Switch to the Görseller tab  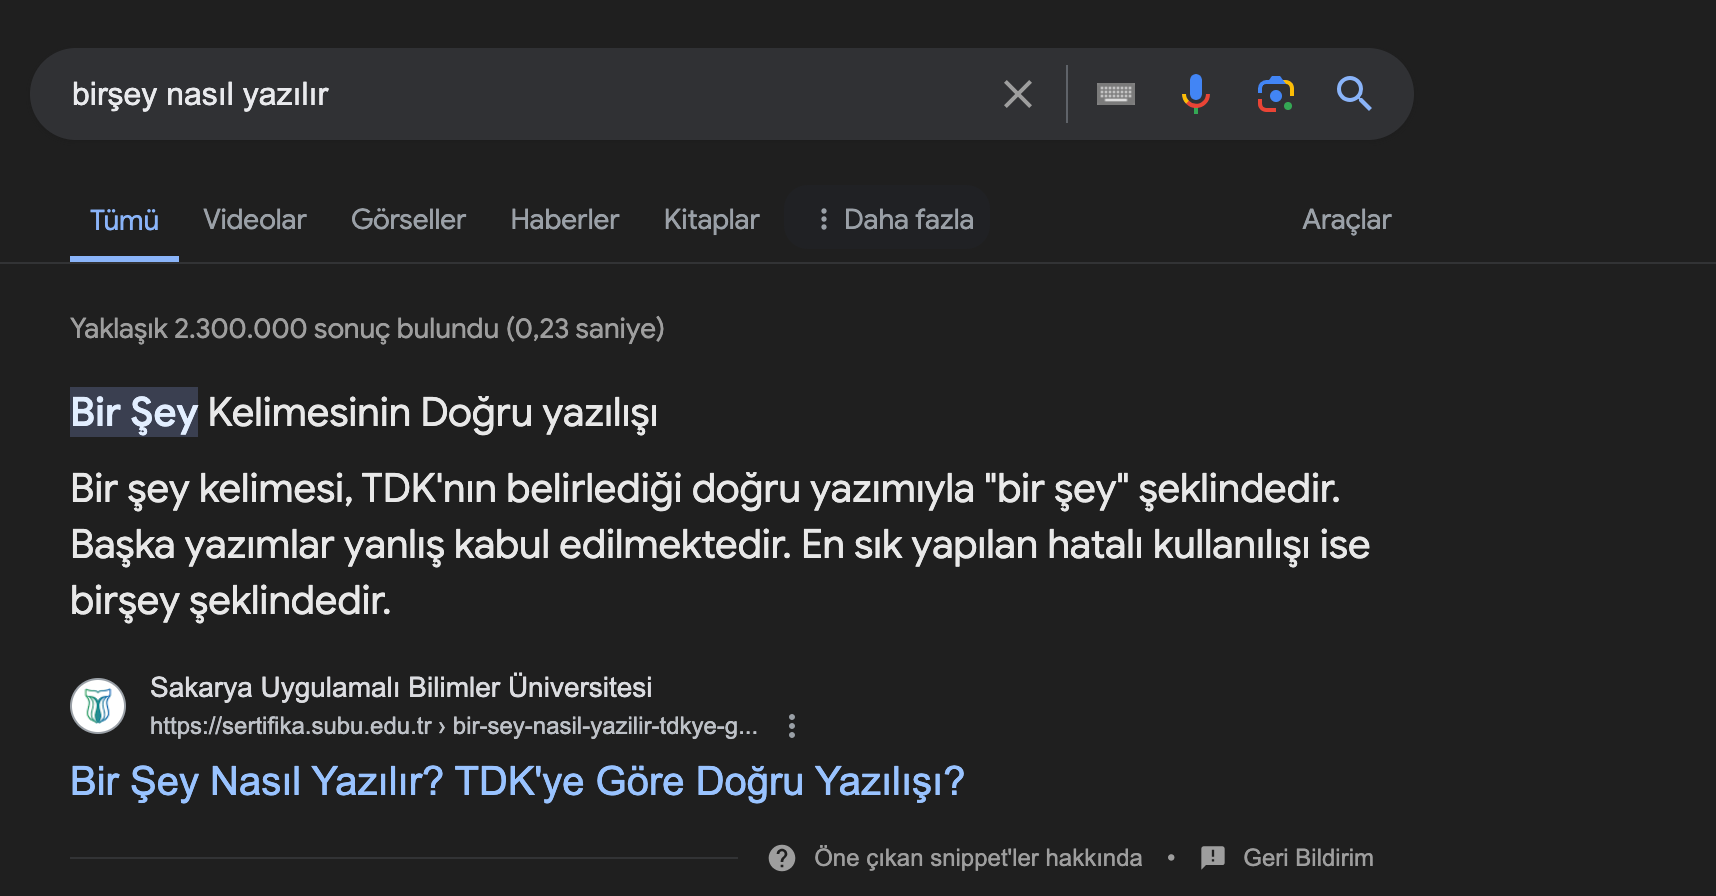point(408,220)
